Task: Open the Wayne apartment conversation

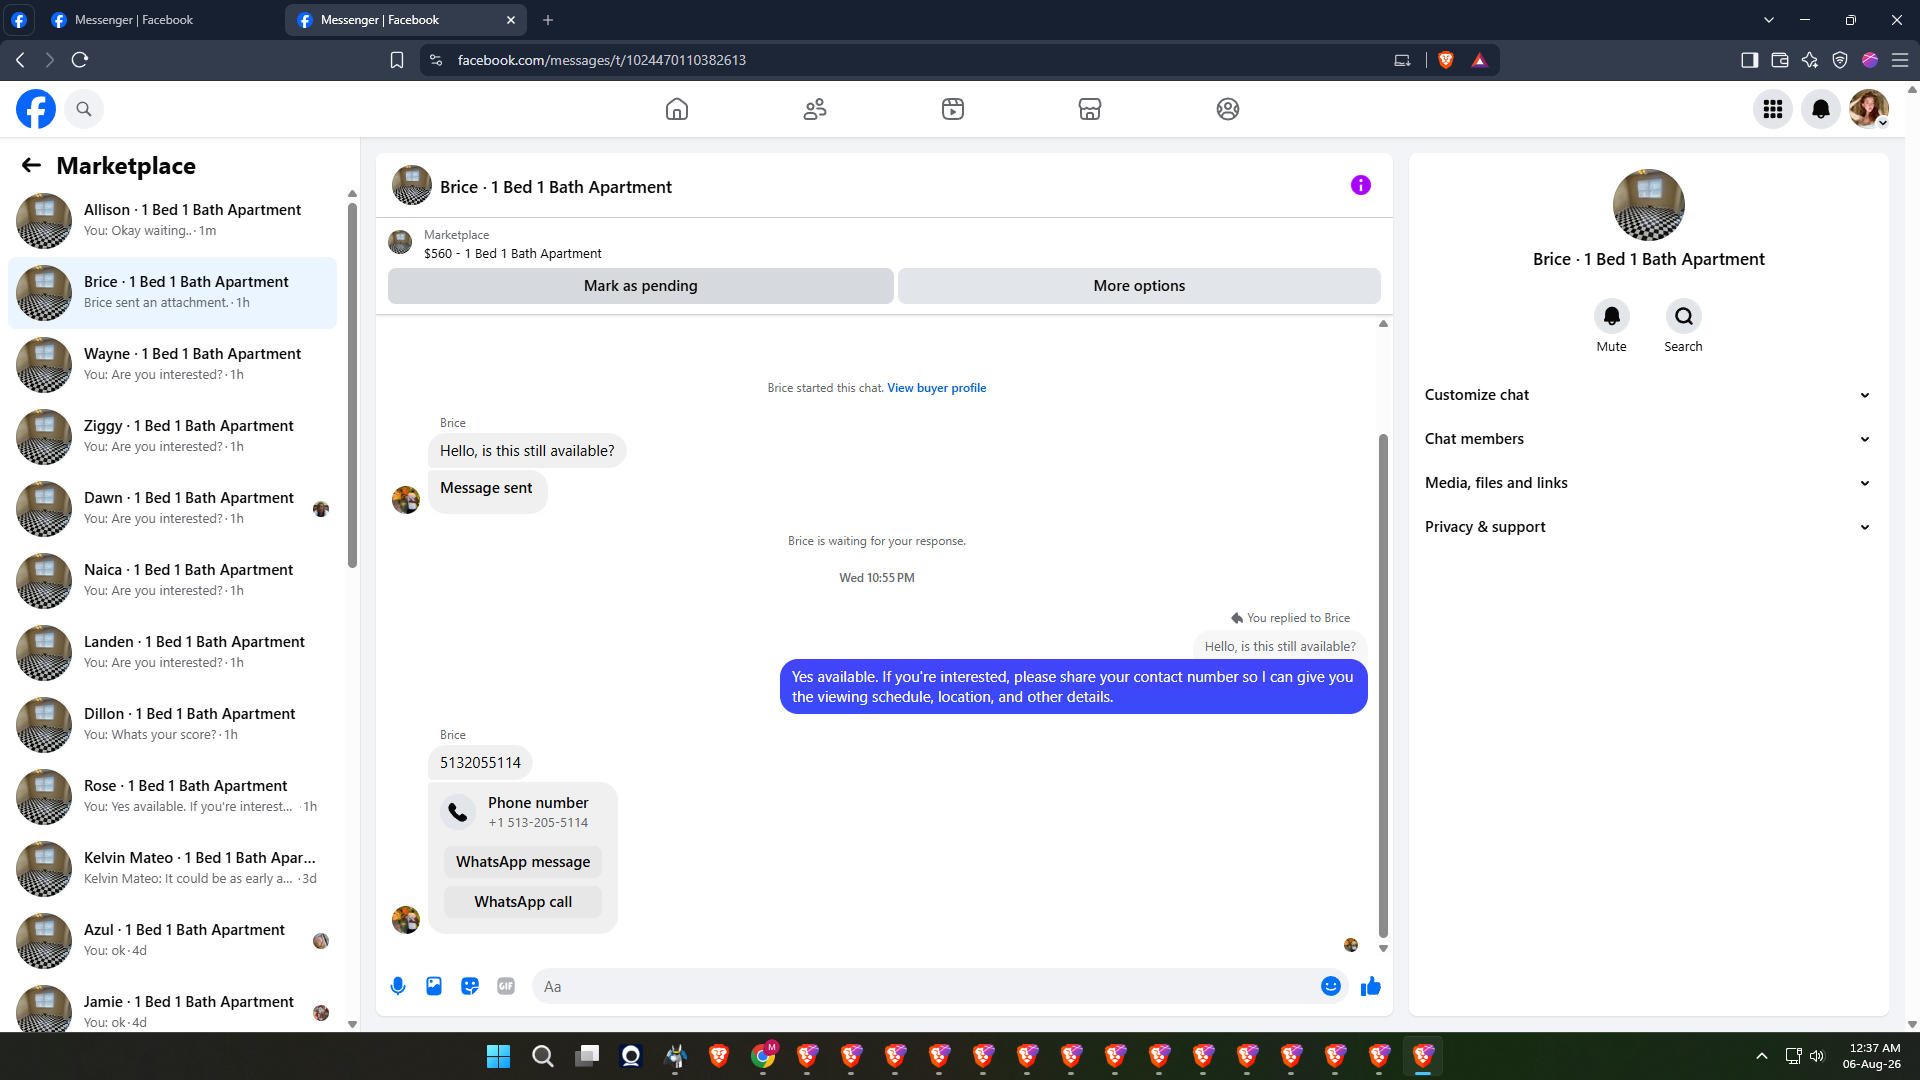Action: pos(172,364)
